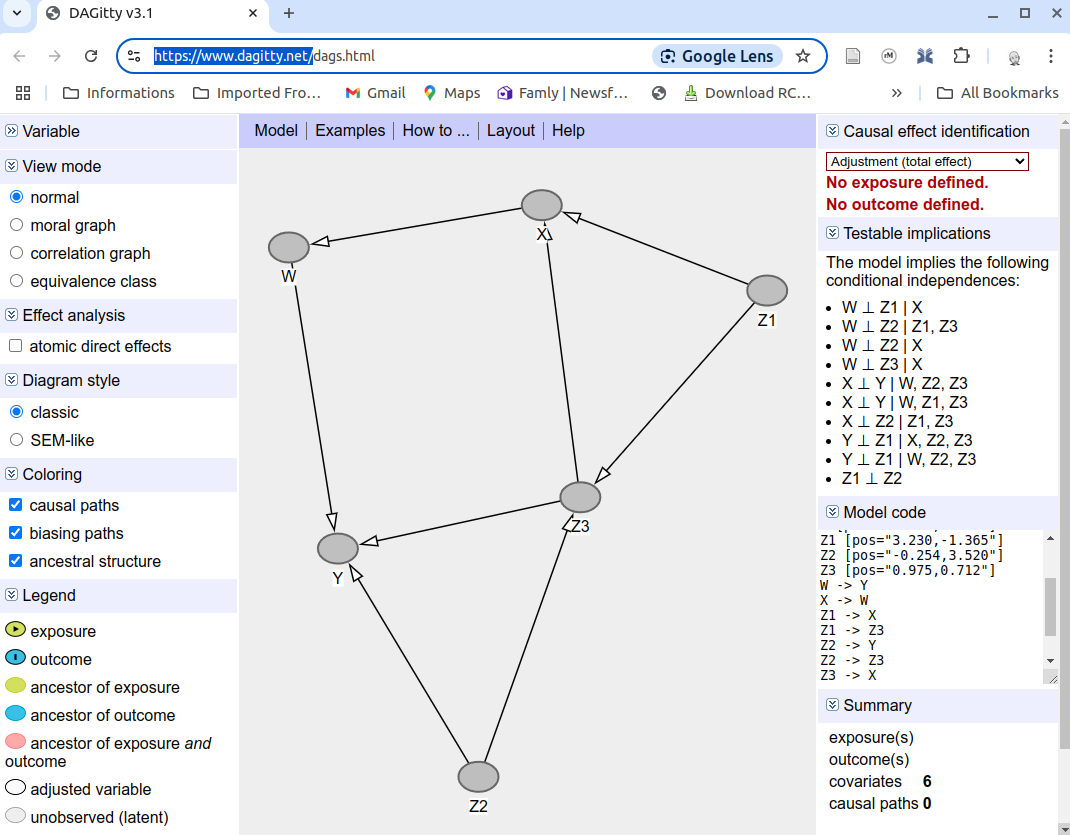Open the Examples menu
Viewport: 1070px width, 835px height.
(x=350, y=131)
